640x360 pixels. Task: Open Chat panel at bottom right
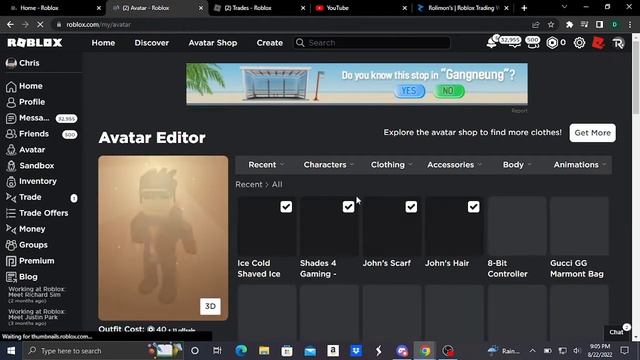[x=618, y=331]
